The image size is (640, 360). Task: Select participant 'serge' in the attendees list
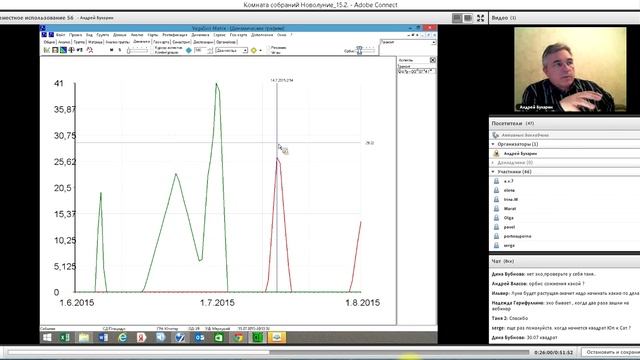pos(509,246)
